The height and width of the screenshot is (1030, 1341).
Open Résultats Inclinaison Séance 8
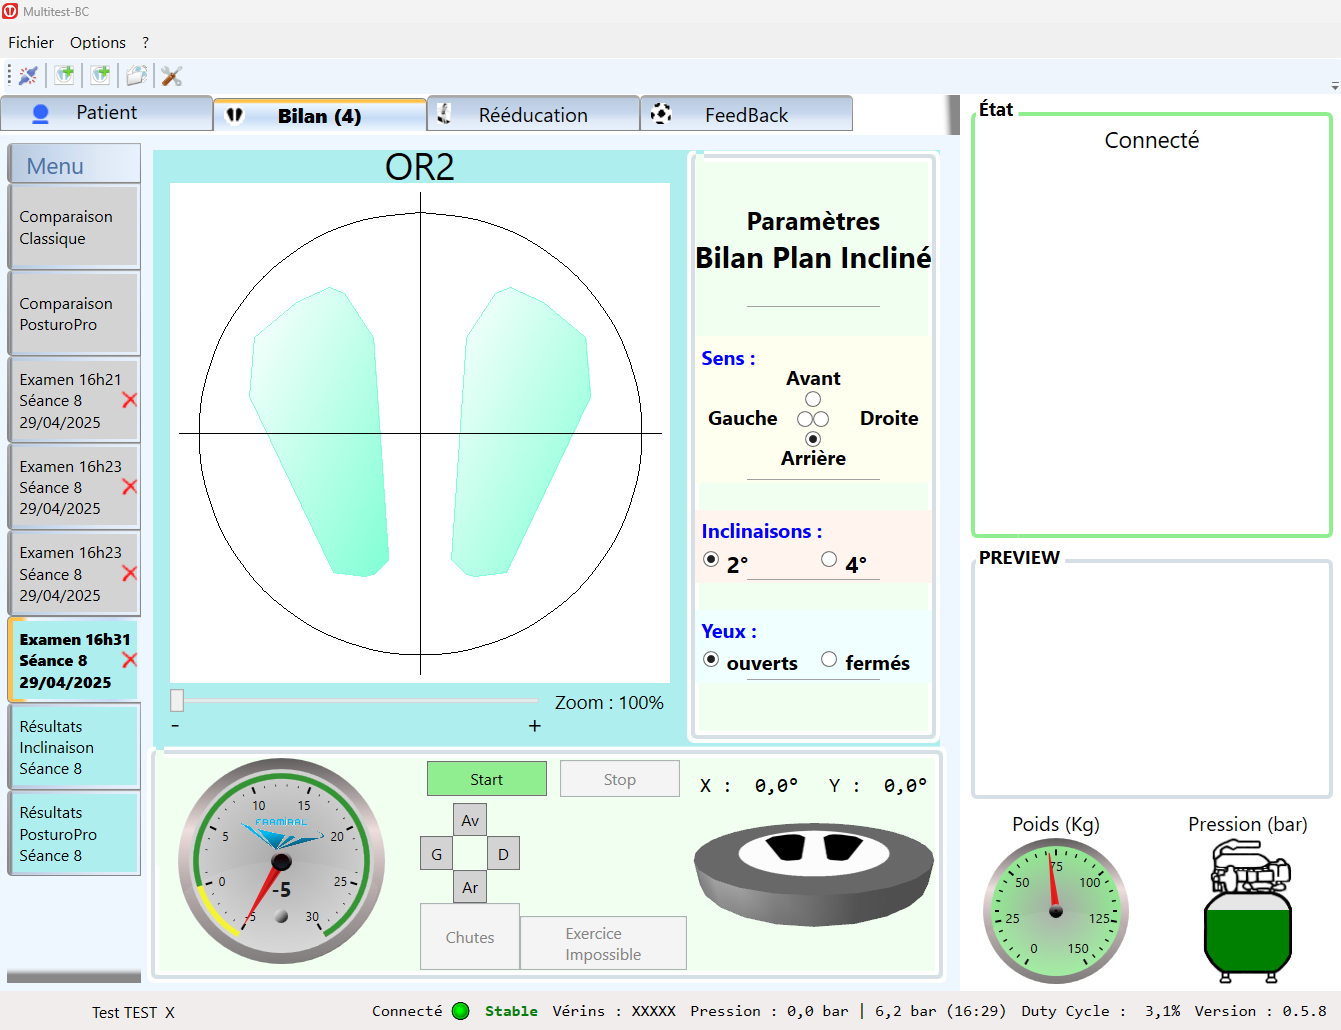click(74, 747)
